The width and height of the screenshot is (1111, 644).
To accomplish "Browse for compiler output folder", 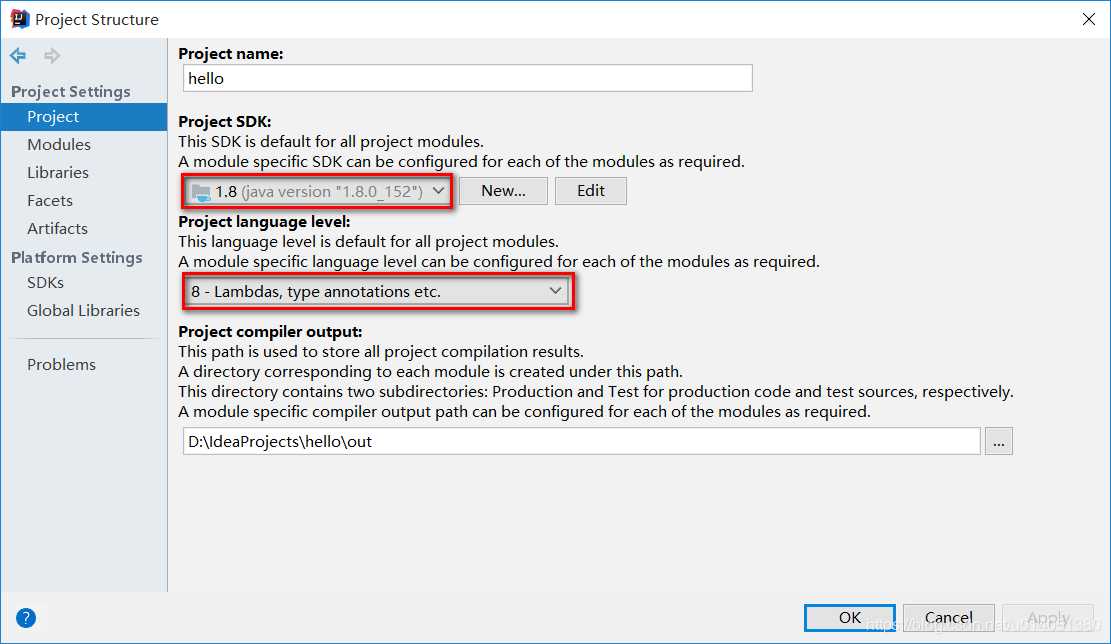I will [x=998, y=441].
